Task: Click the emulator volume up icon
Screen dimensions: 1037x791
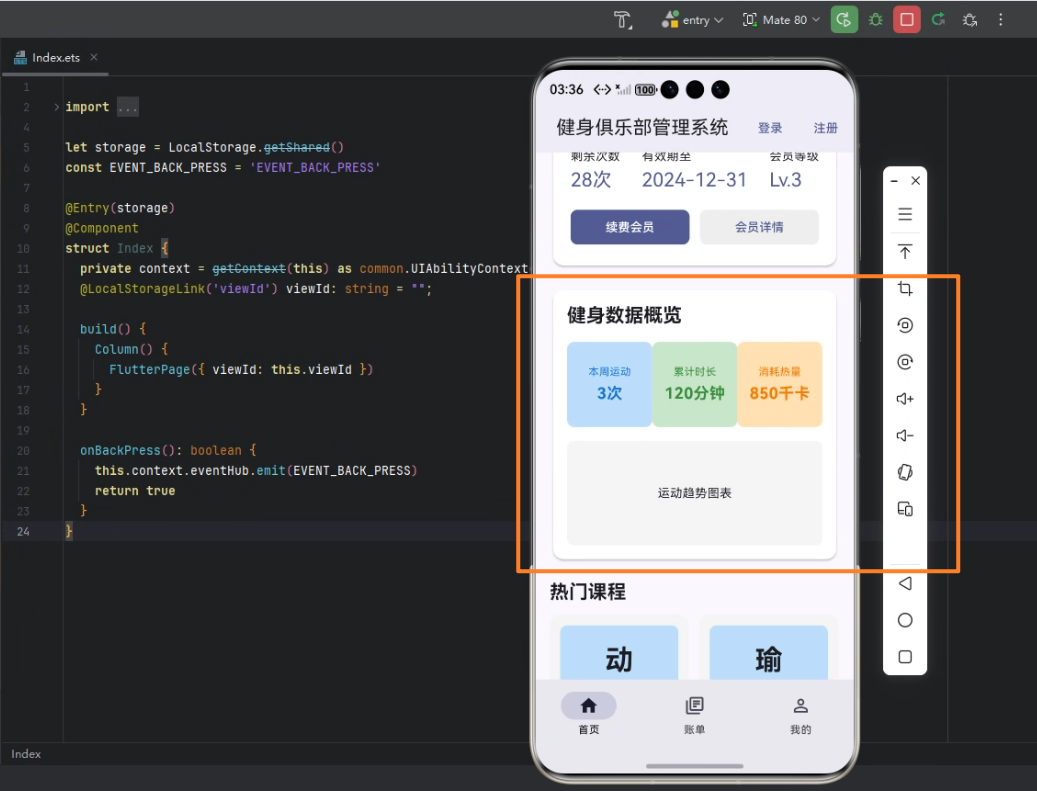Action: point(905,399)
